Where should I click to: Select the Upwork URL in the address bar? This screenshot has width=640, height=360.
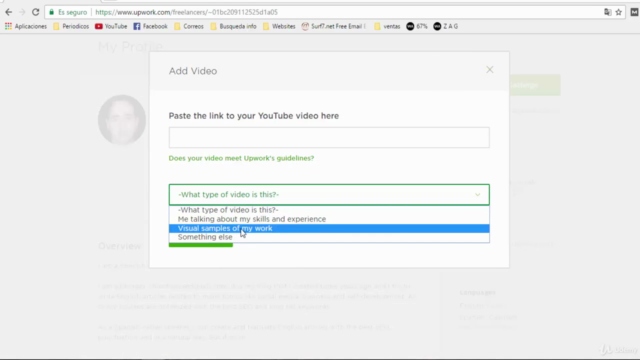point(187,12)
